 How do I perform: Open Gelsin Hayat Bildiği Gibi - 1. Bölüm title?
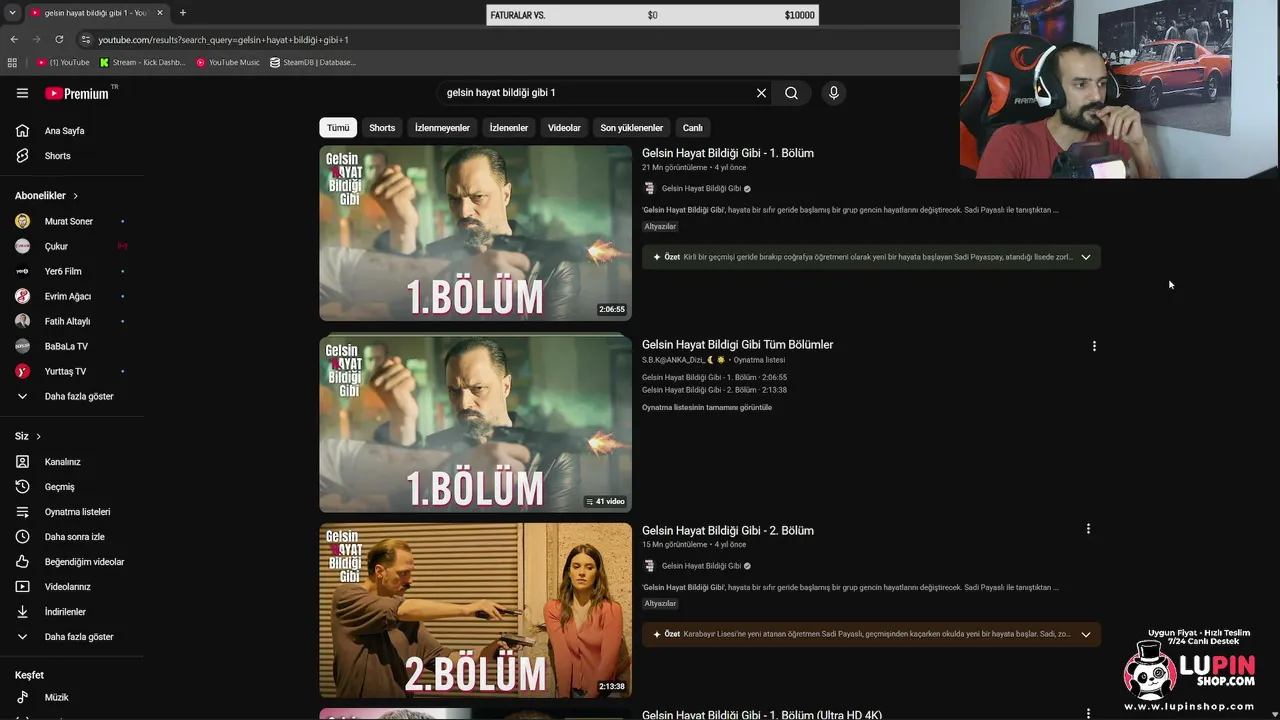728,153
